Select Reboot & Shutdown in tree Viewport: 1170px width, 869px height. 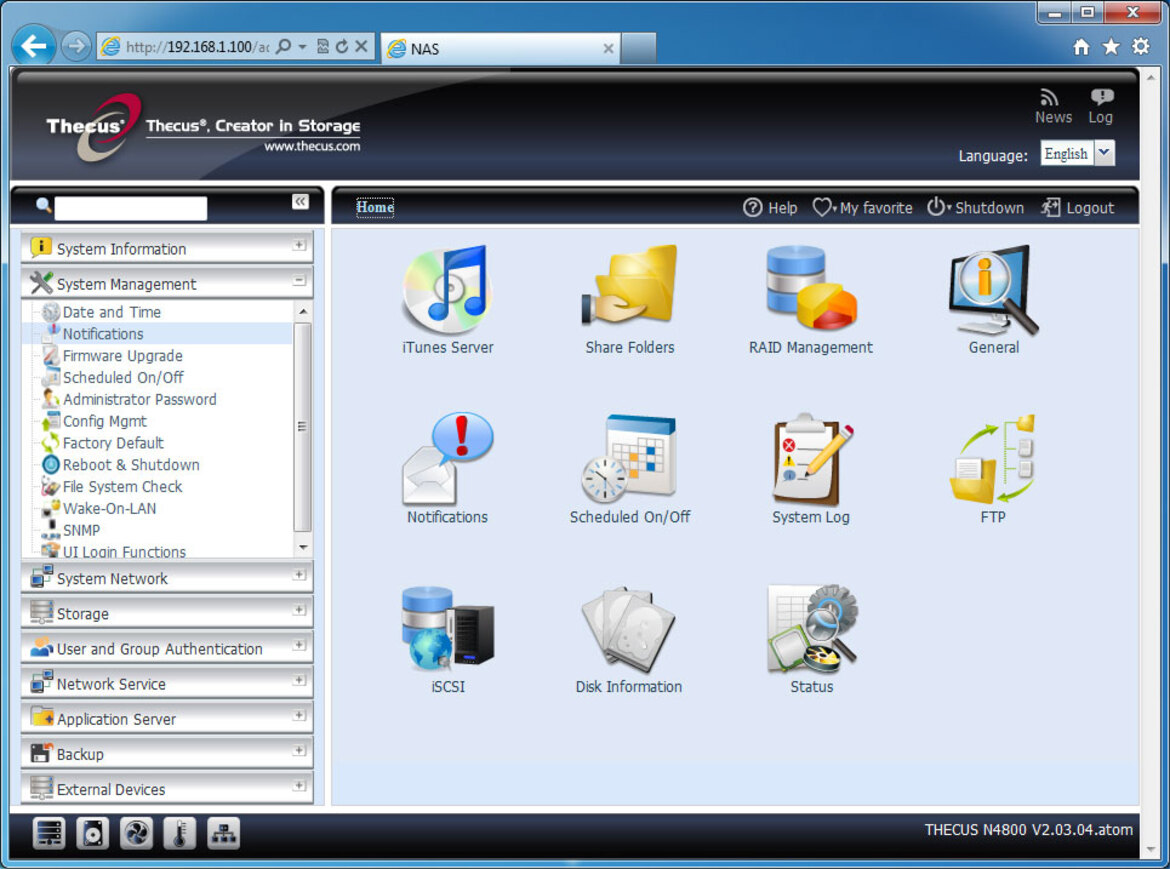[131, 465]
